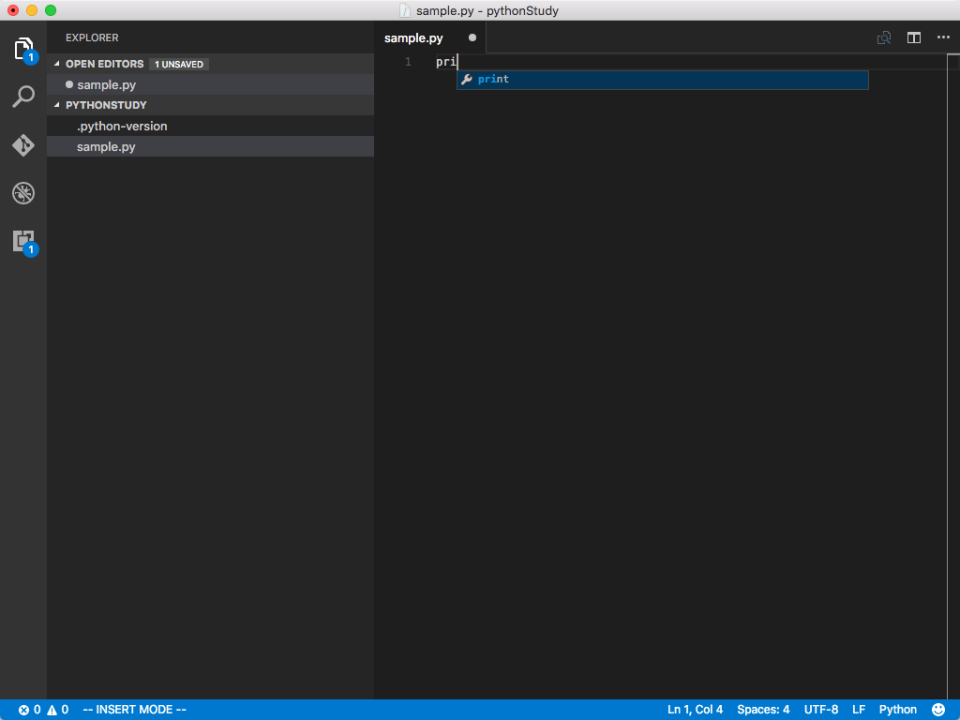This screenshot has width=960, height=720.
Task: Click the OPEN EDITORS section label
Action: pyautogui.click(x=105, y=64)
